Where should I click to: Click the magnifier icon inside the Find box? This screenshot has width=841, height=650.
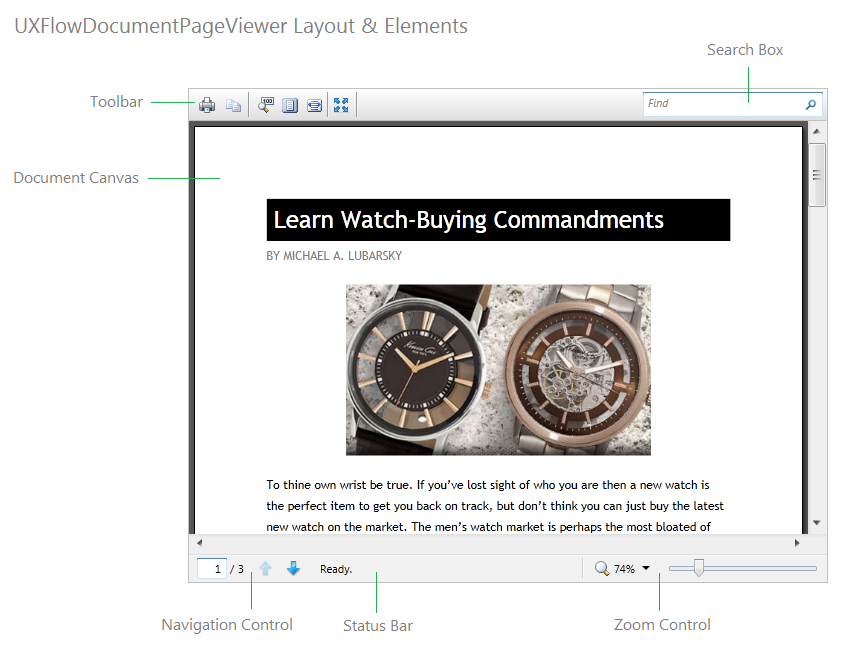[811, 104]
